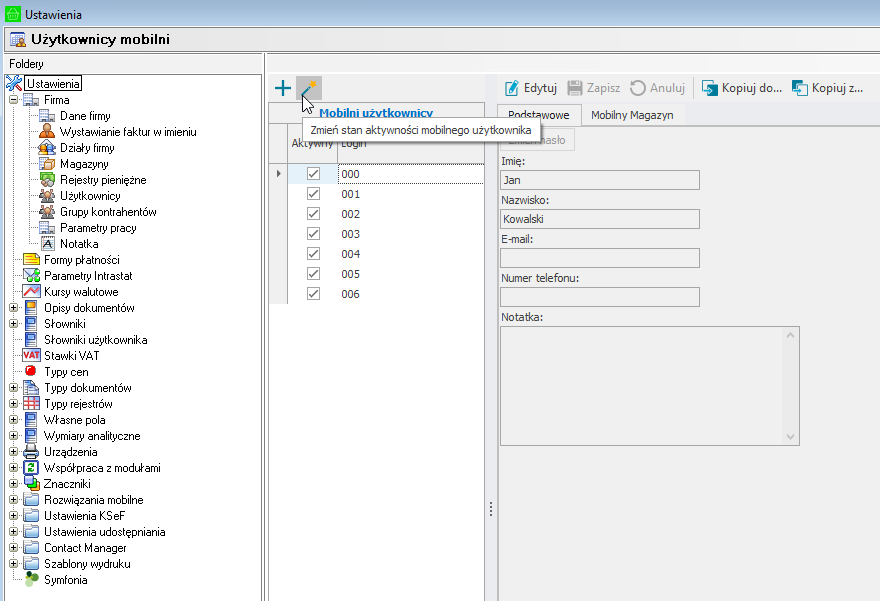Expand the Ustawienia KSeF folder
This screenshot has width=880, height=601.
pos(13,516)
